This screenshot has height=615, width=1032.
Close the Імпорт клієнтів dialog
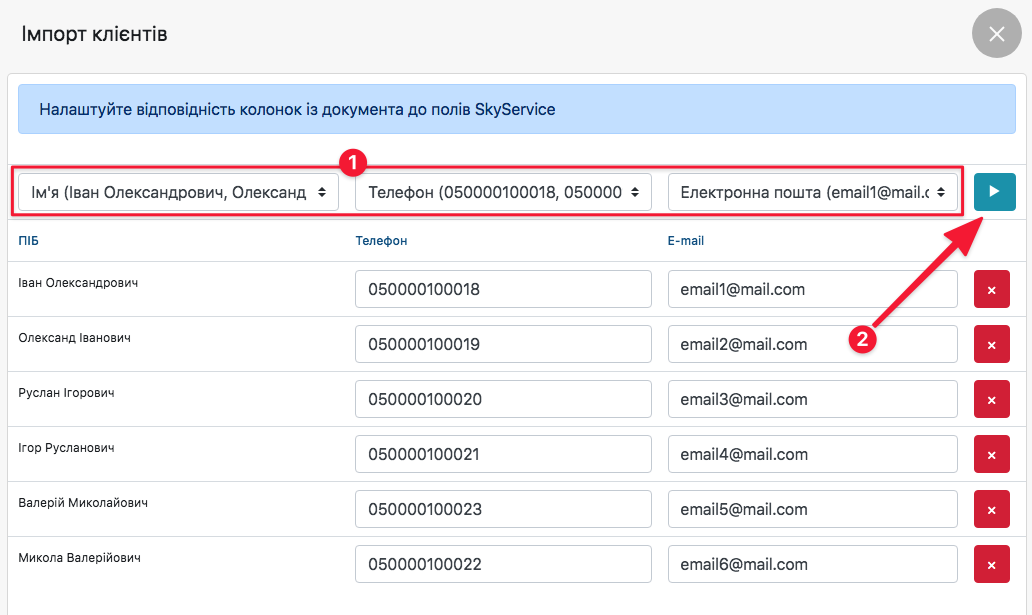click(x=996, y=34)
